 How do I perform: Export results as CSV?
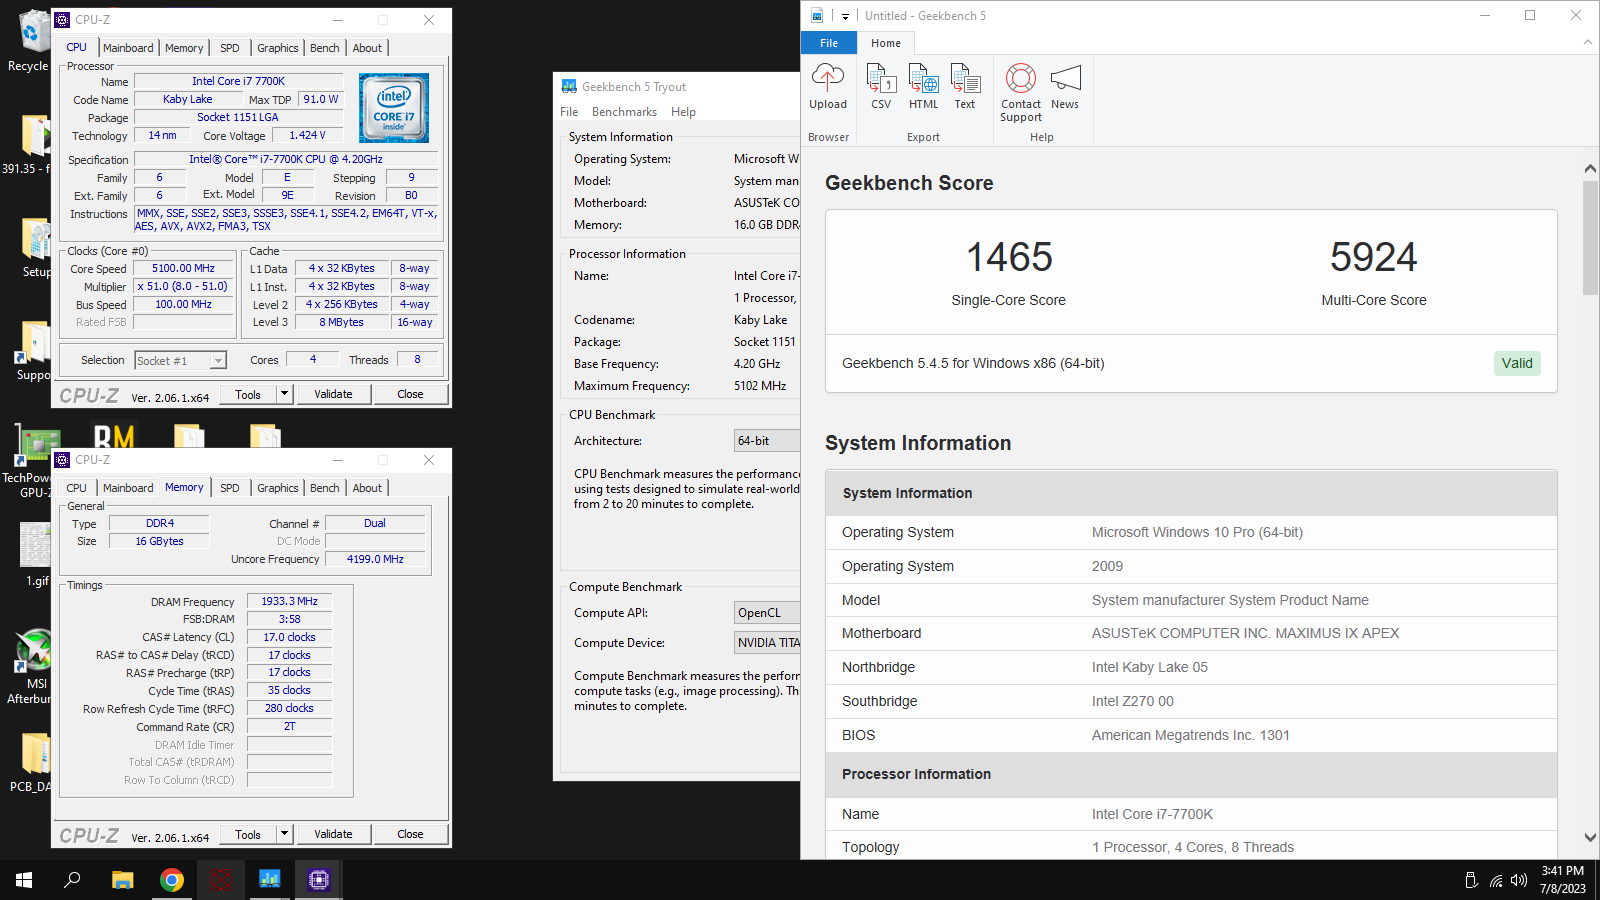pyautogui.click(x=881, y=87)
